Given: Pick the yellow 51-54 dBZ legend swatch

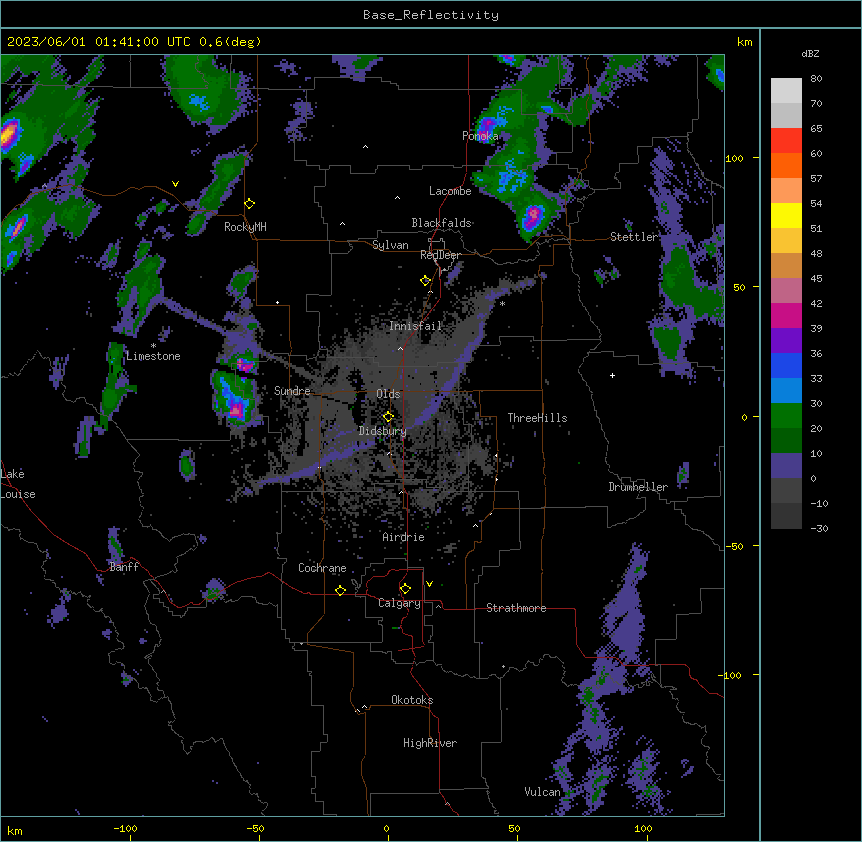Looking at the screenshot, I should coord(786,216).
